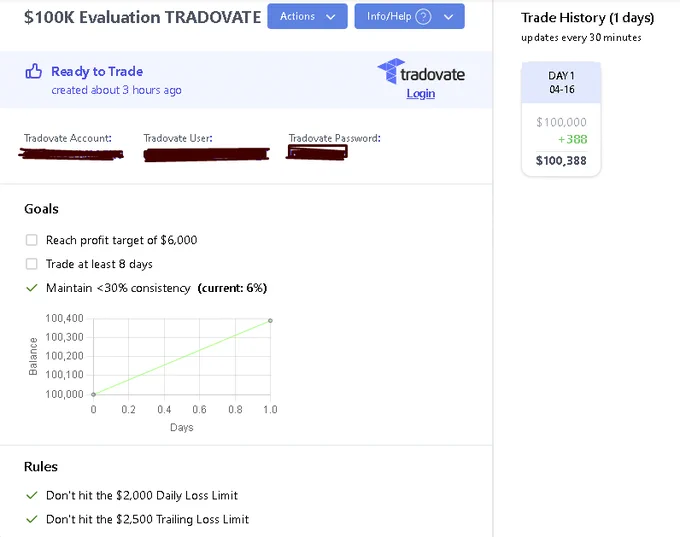Click 'Reach profit target of $6,000' label

[x=121, y=240]
